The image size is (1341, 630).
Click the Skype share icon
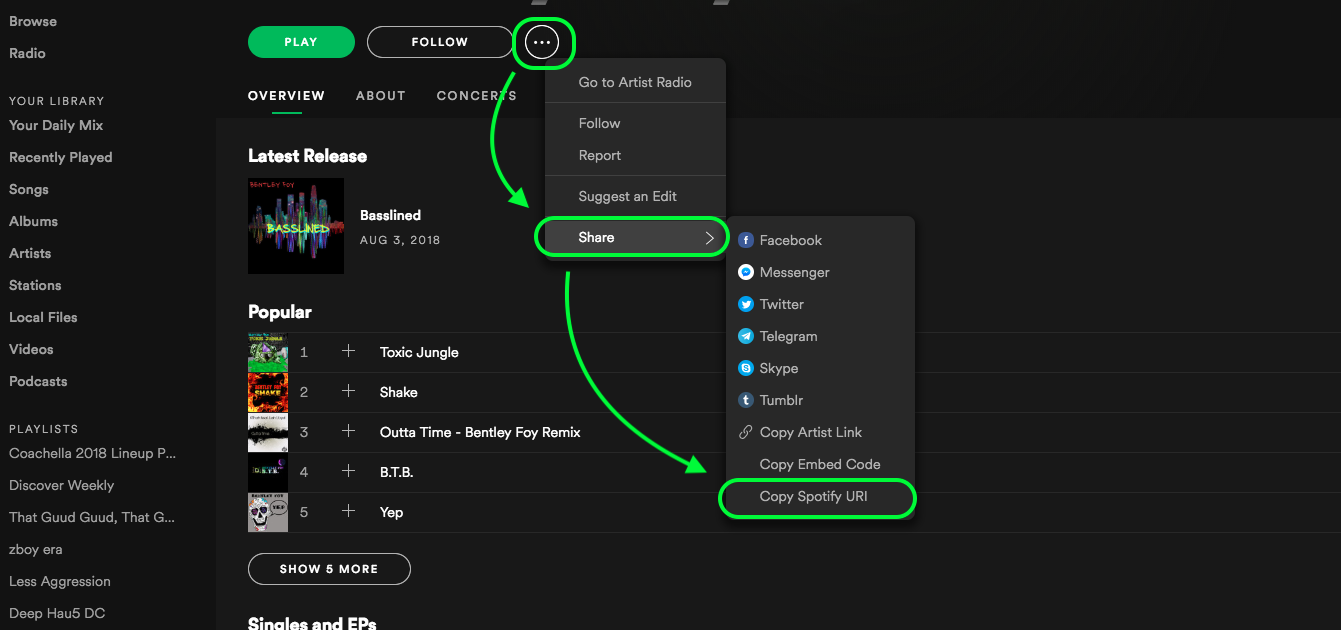[745, 368]
